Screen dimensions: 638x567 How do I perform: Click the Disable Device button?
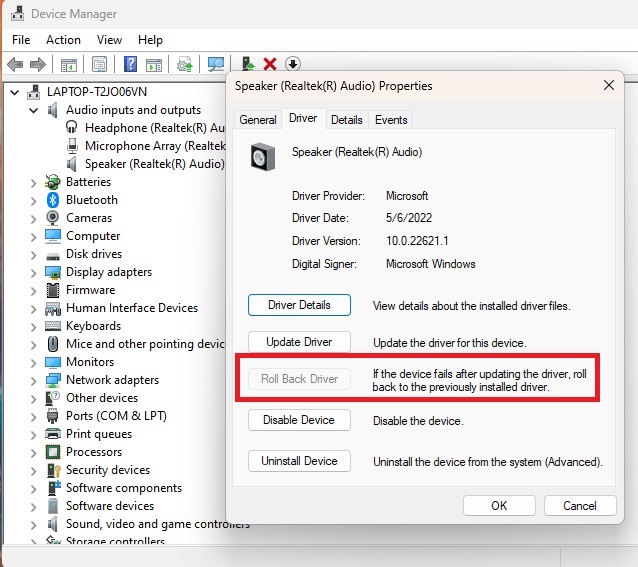(299, 420)
